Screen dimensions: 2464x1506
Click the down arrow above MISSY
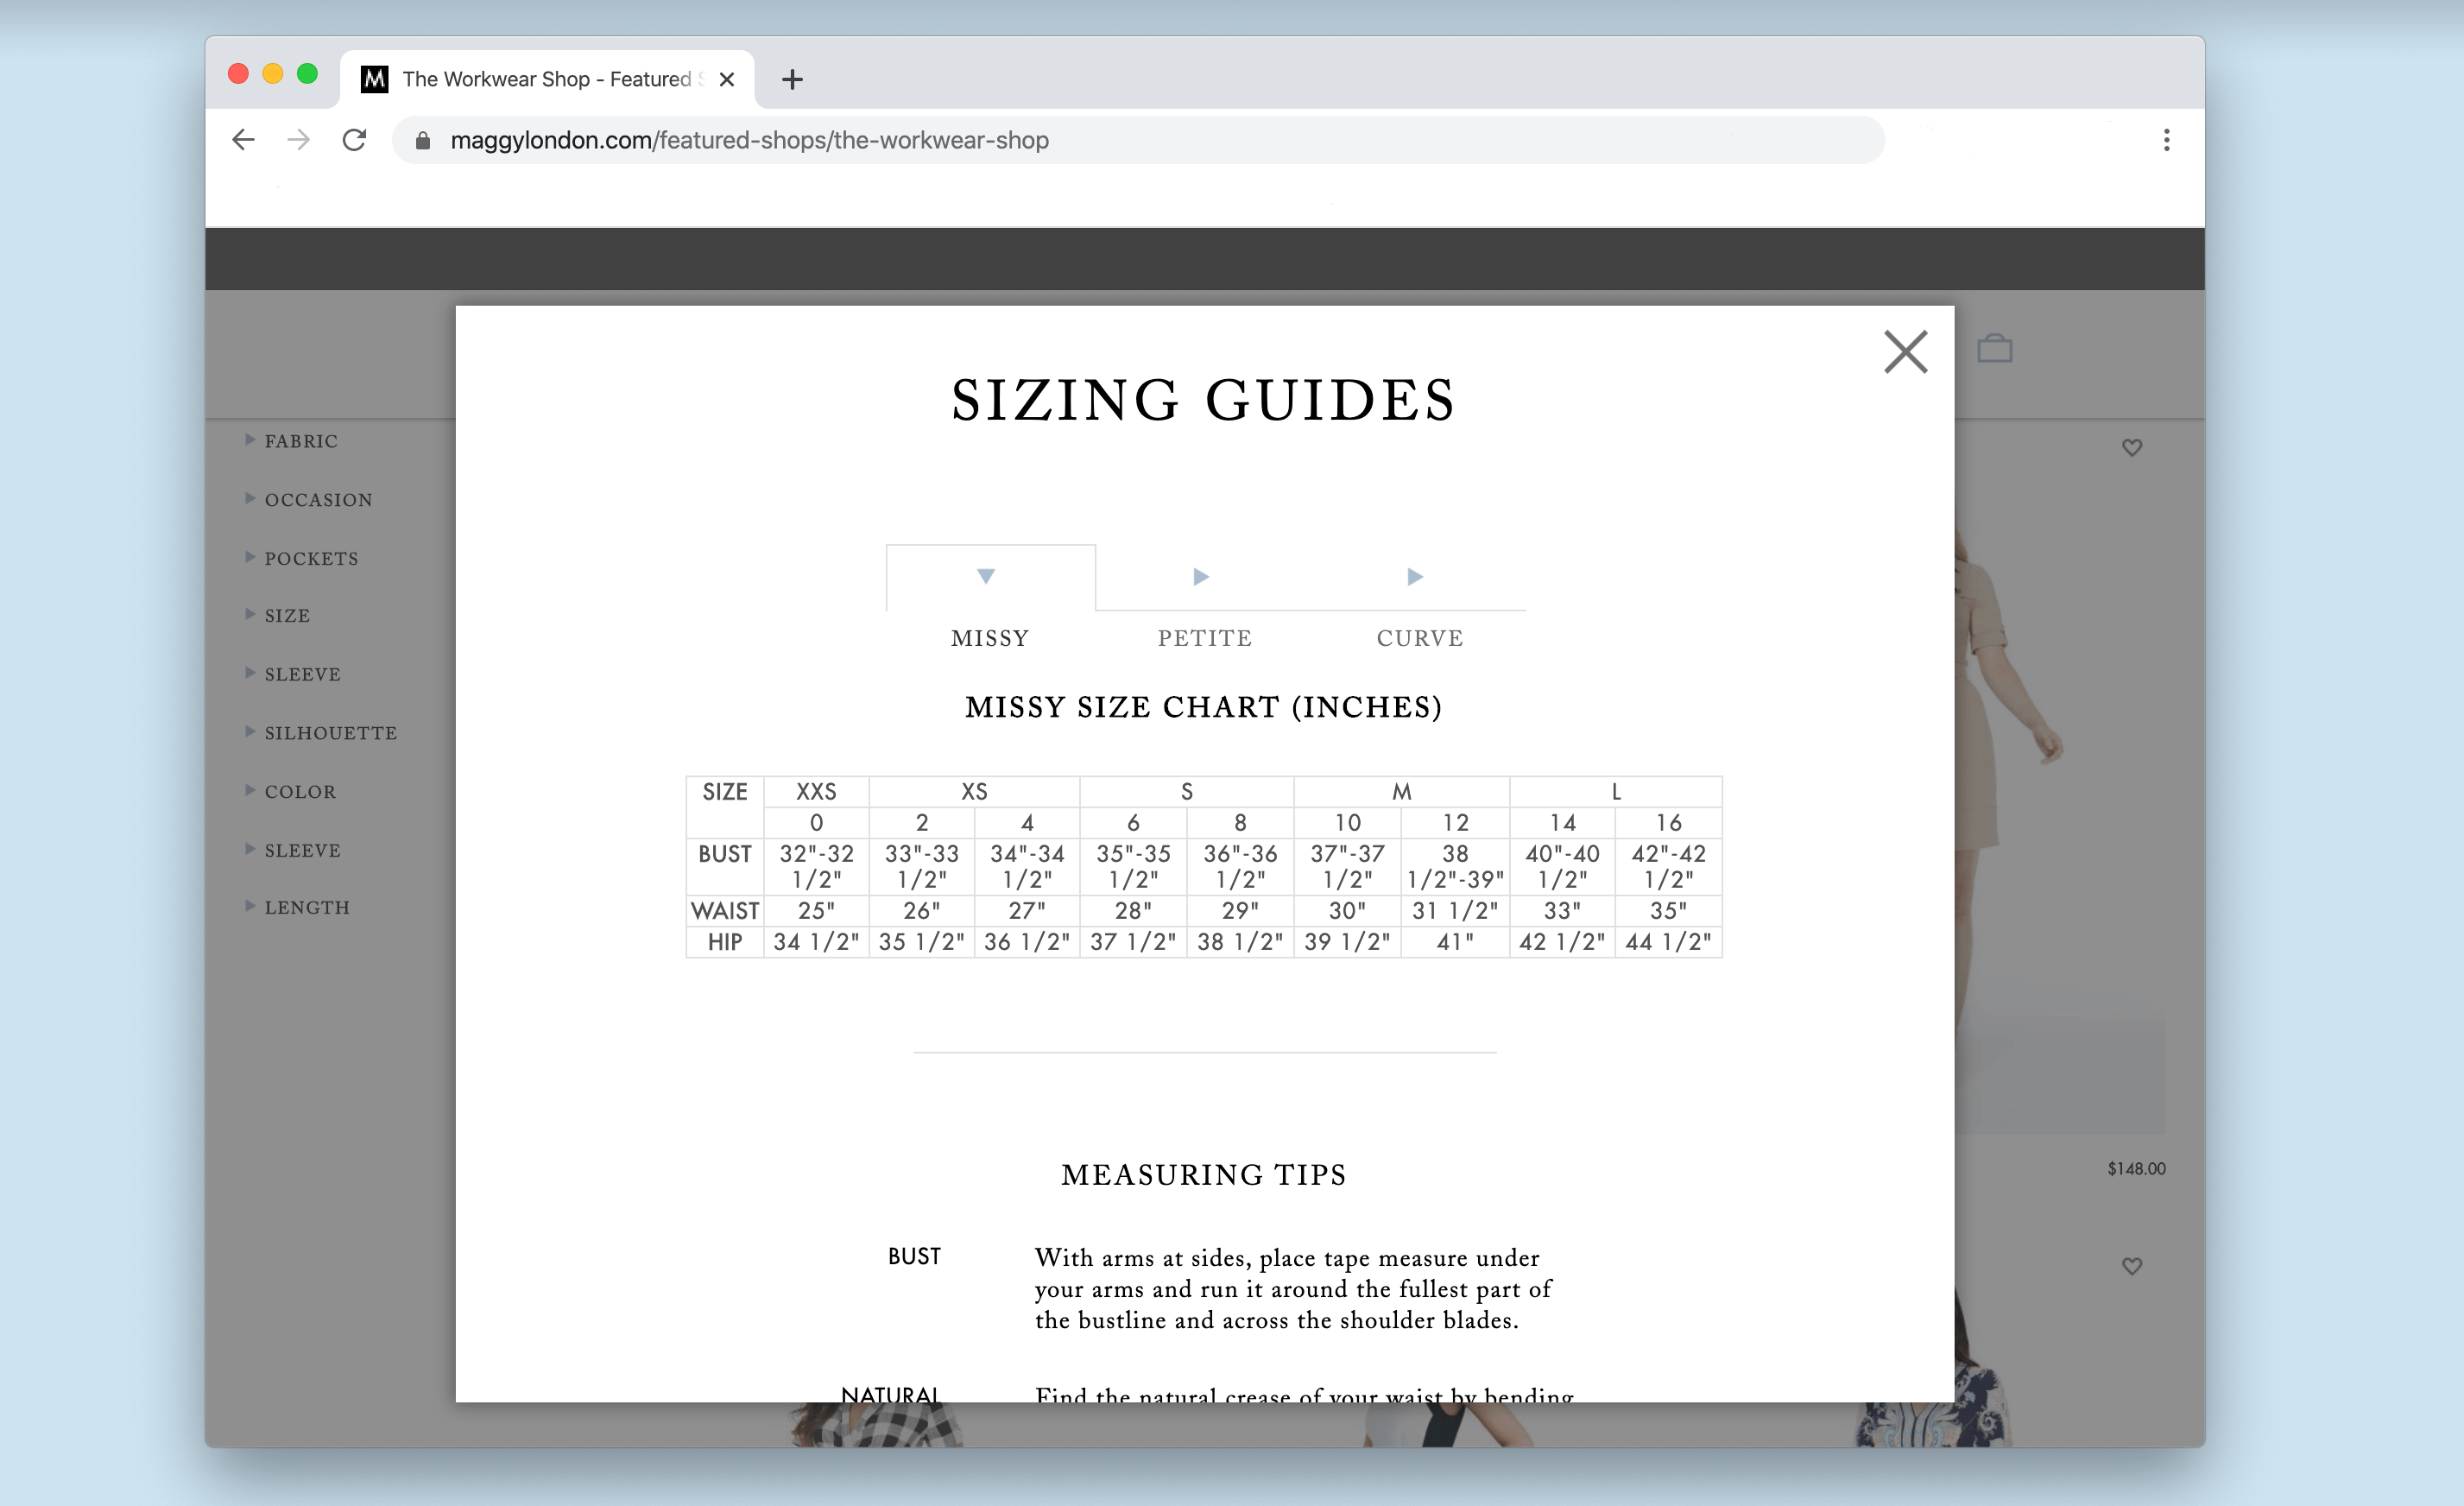pyautogui.click(x=986, y=576)
